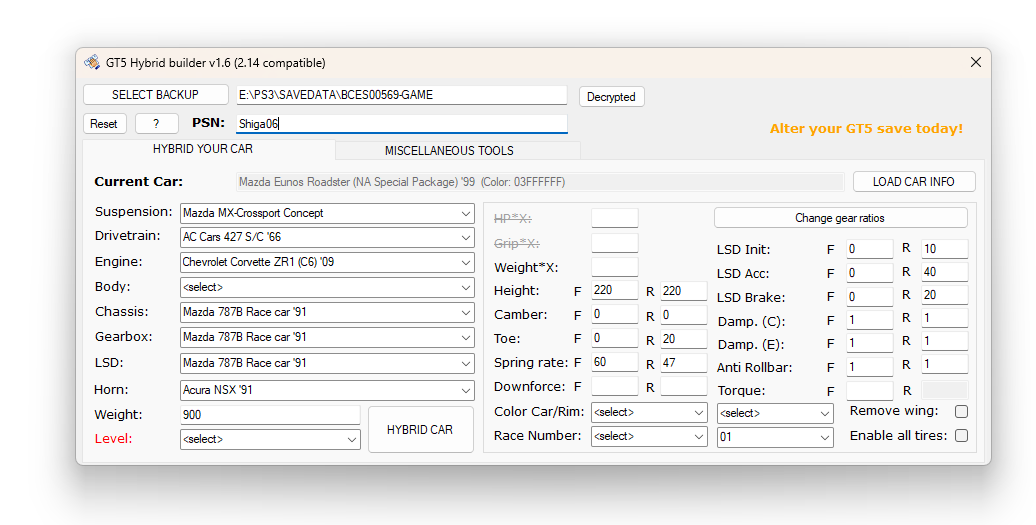Click the GT5 Hybrid builder title bar icon
Screen dimensions: 1036x525
pyautogui.click(x=92, y=62)
